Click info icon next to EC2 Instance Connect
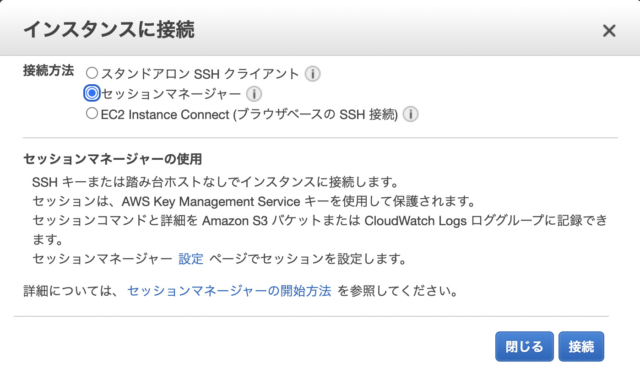The height and width of the screenshot is (379, 640). click(x=411, y=114)
